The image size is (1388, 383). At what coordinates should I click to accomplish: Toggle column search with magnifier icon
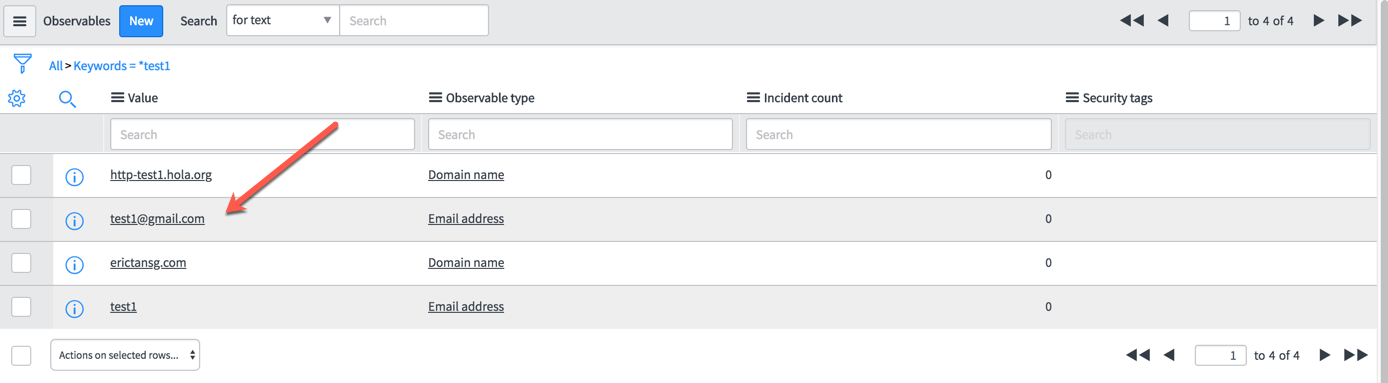tap(67, 99)
